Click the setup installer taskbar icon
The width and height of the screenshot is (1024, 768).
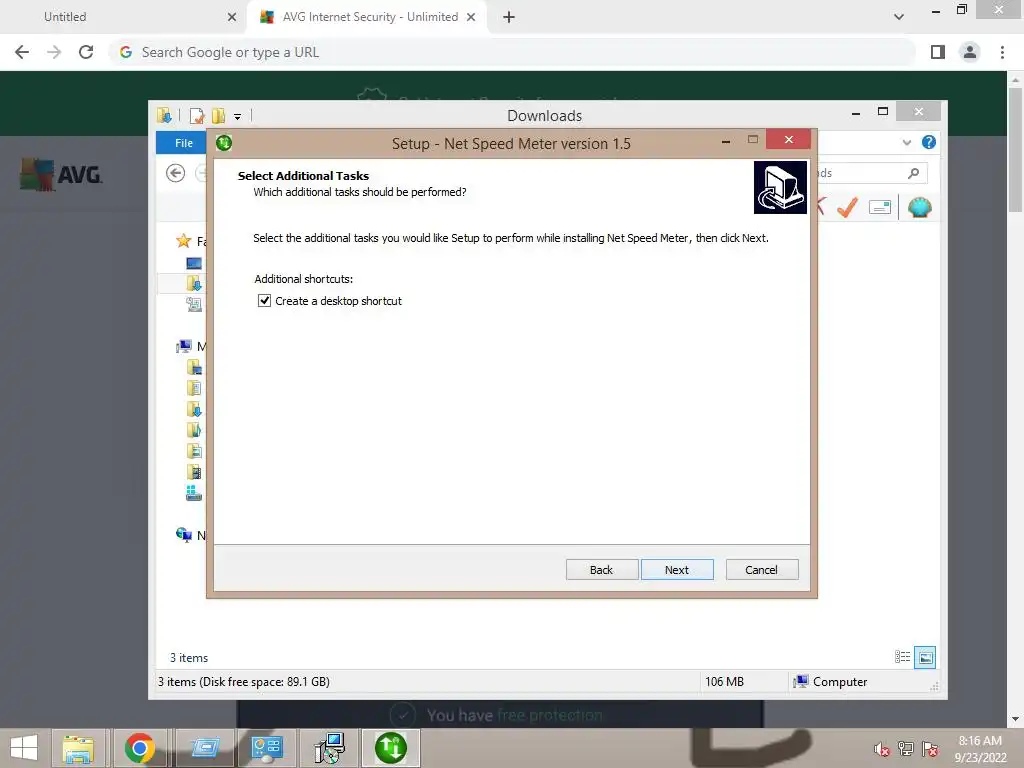(x=329, y=748)
